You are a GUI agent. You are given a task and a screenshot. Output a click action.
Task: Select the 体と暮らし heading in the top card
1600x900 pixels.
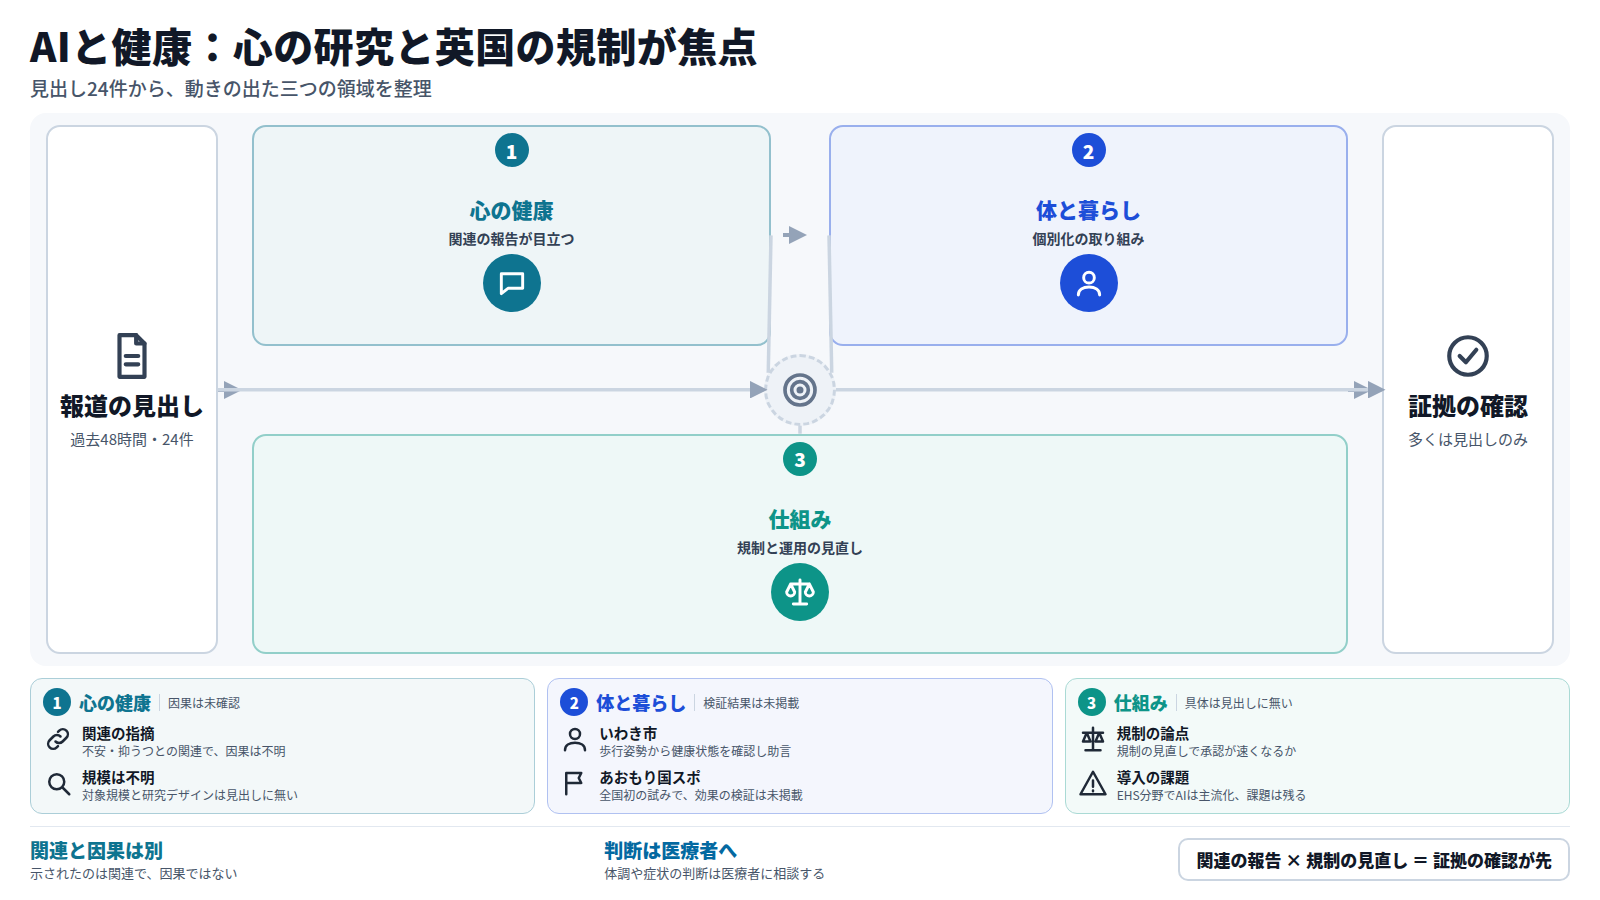(x=1089, y=211)
